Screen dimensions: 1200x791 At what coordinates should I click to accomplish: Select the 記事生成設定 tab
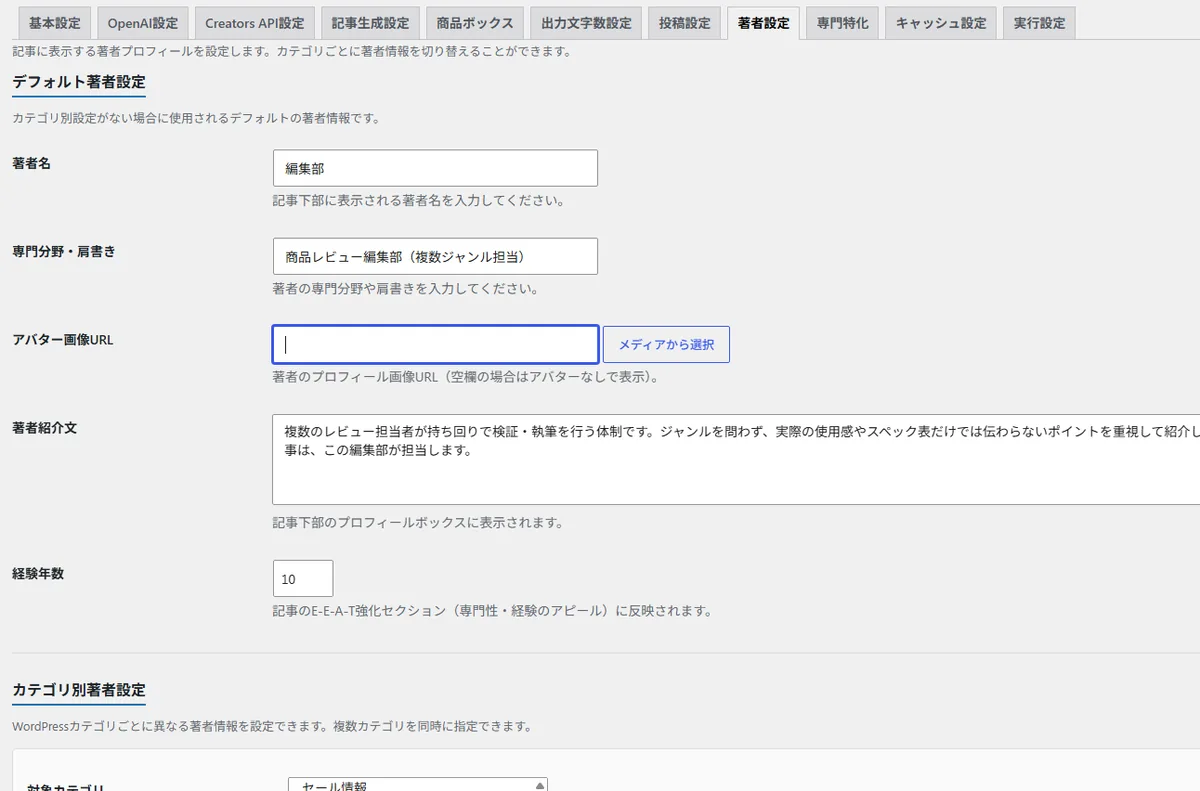370,23
